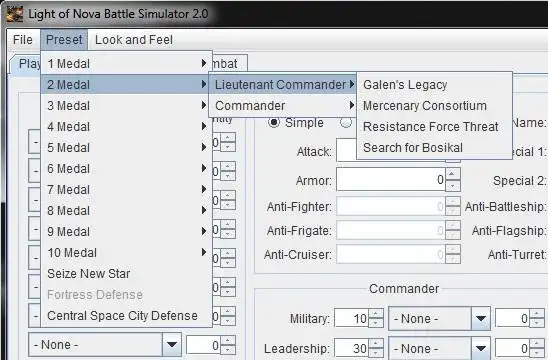
Task: Open the bottom-left None ship dropdown
Action: click(105, 345)
